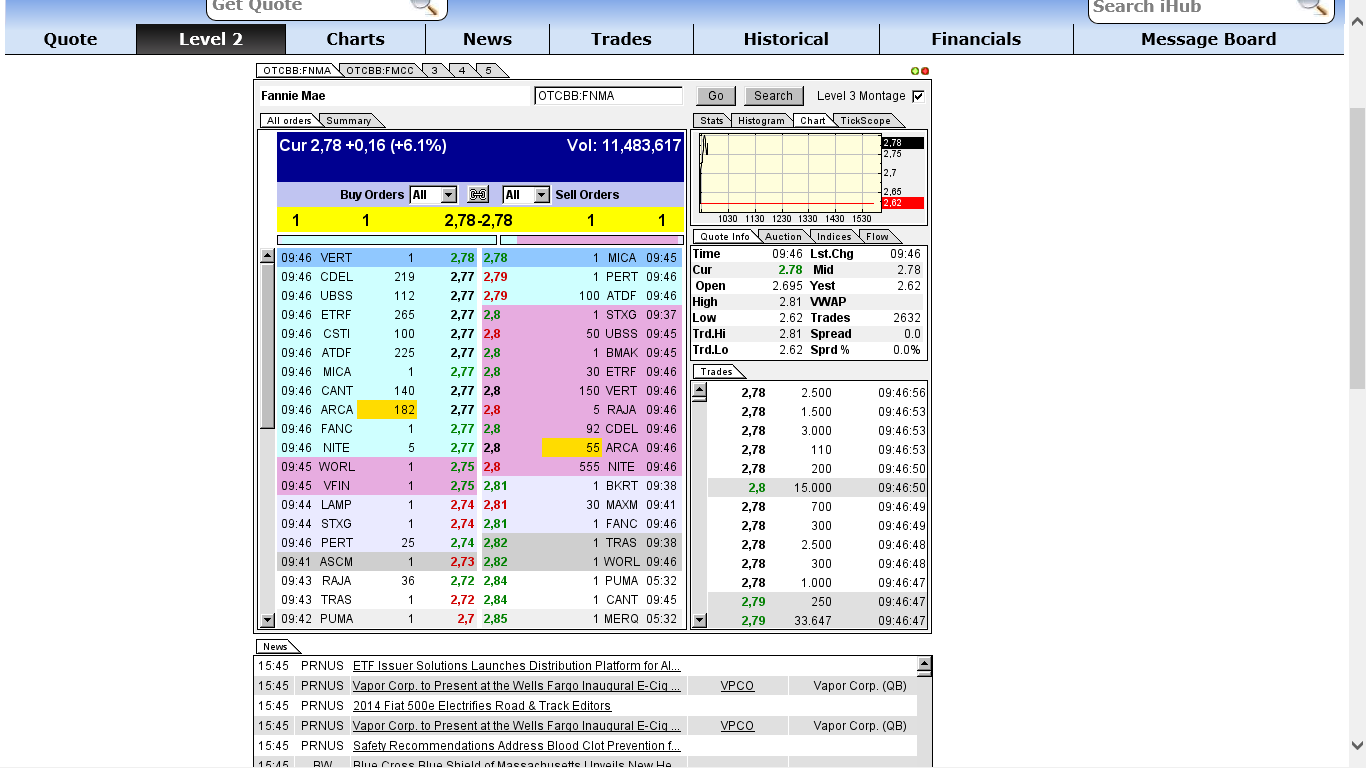Open the Fiat 500e news headline
Image resolution: width=1366 pixels, height=768 pixels.
point(481,706)
